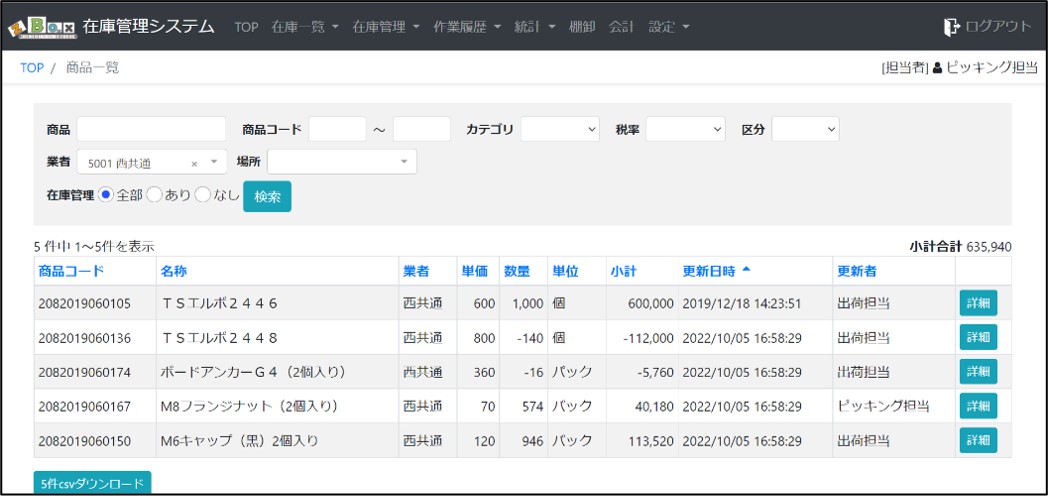Open the 区分 dropdown

click(x=805, y=129)
